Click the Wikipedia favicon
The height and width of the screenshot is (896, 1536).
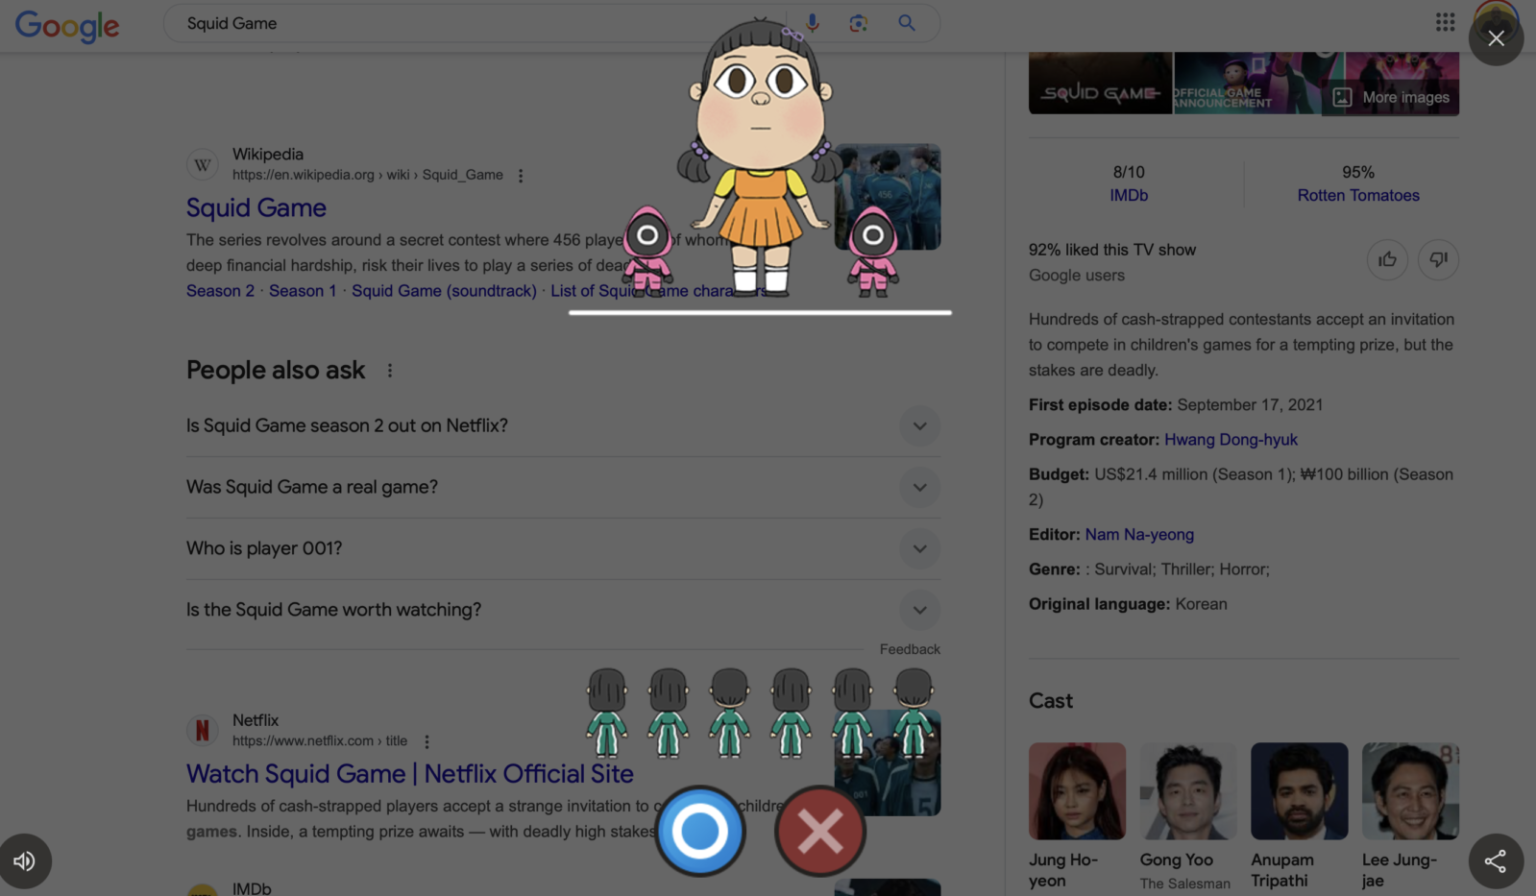click(202, 164)
